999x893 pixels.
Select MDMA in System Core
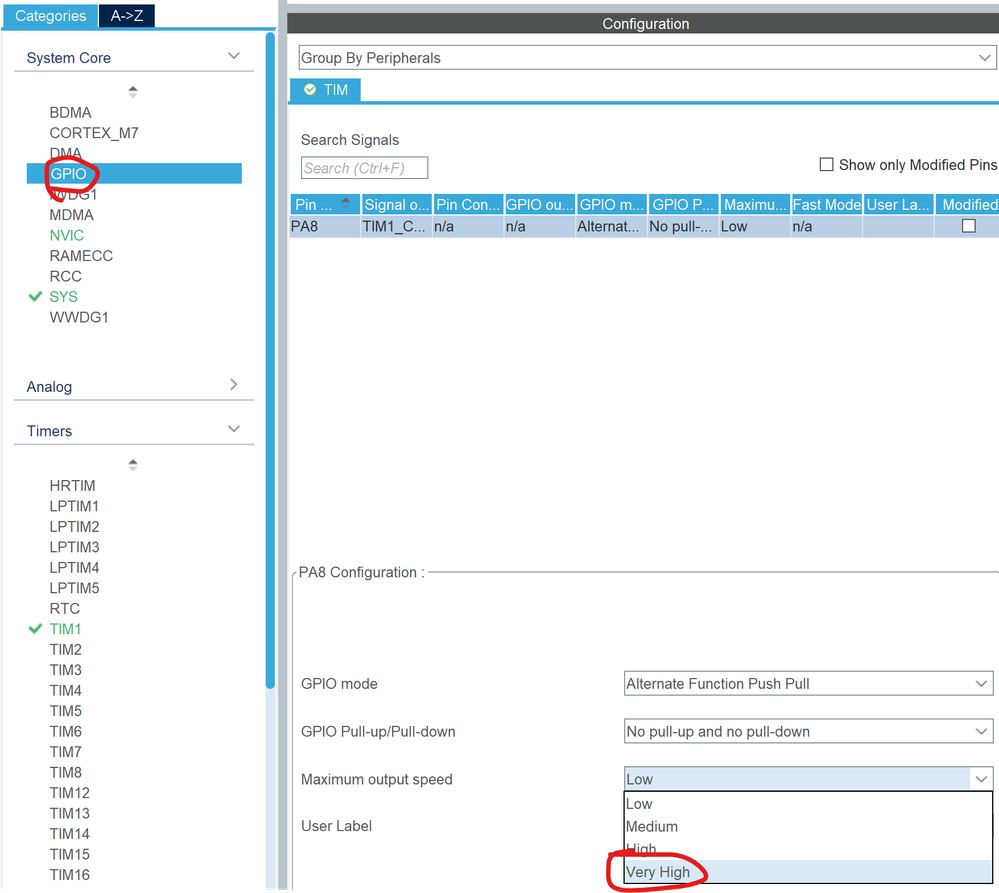point(71,215)
